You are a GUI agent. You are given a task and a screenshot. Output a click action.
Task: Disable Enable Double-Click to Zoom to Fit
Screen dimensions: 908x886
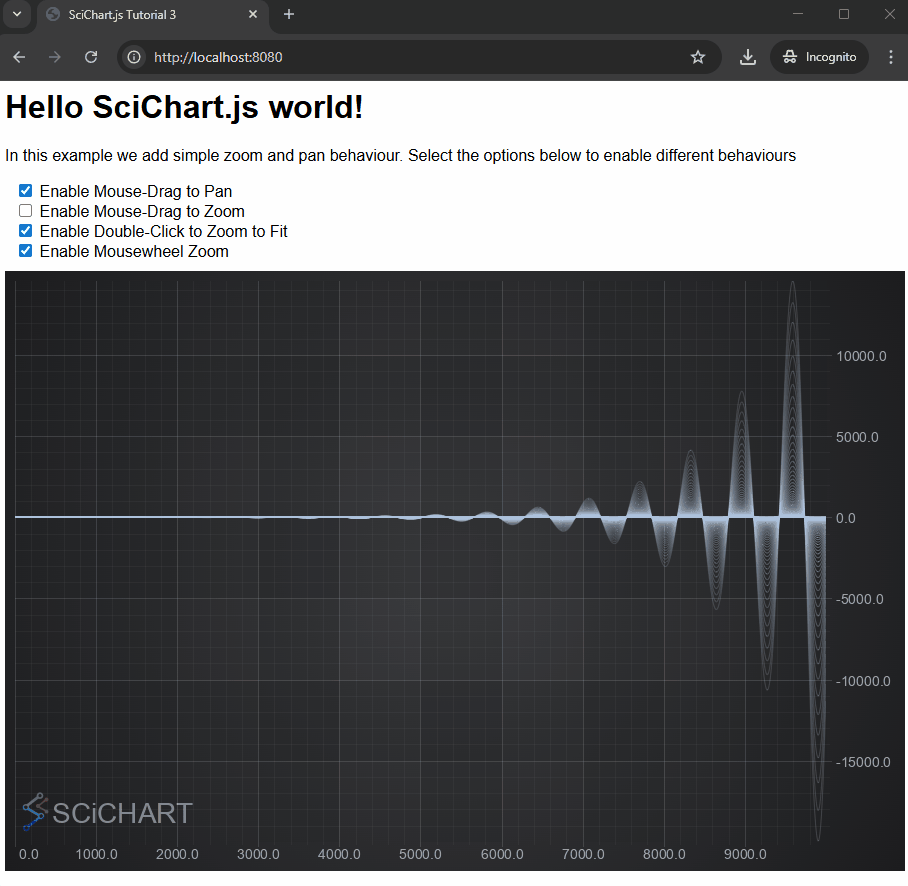(24, 230)
